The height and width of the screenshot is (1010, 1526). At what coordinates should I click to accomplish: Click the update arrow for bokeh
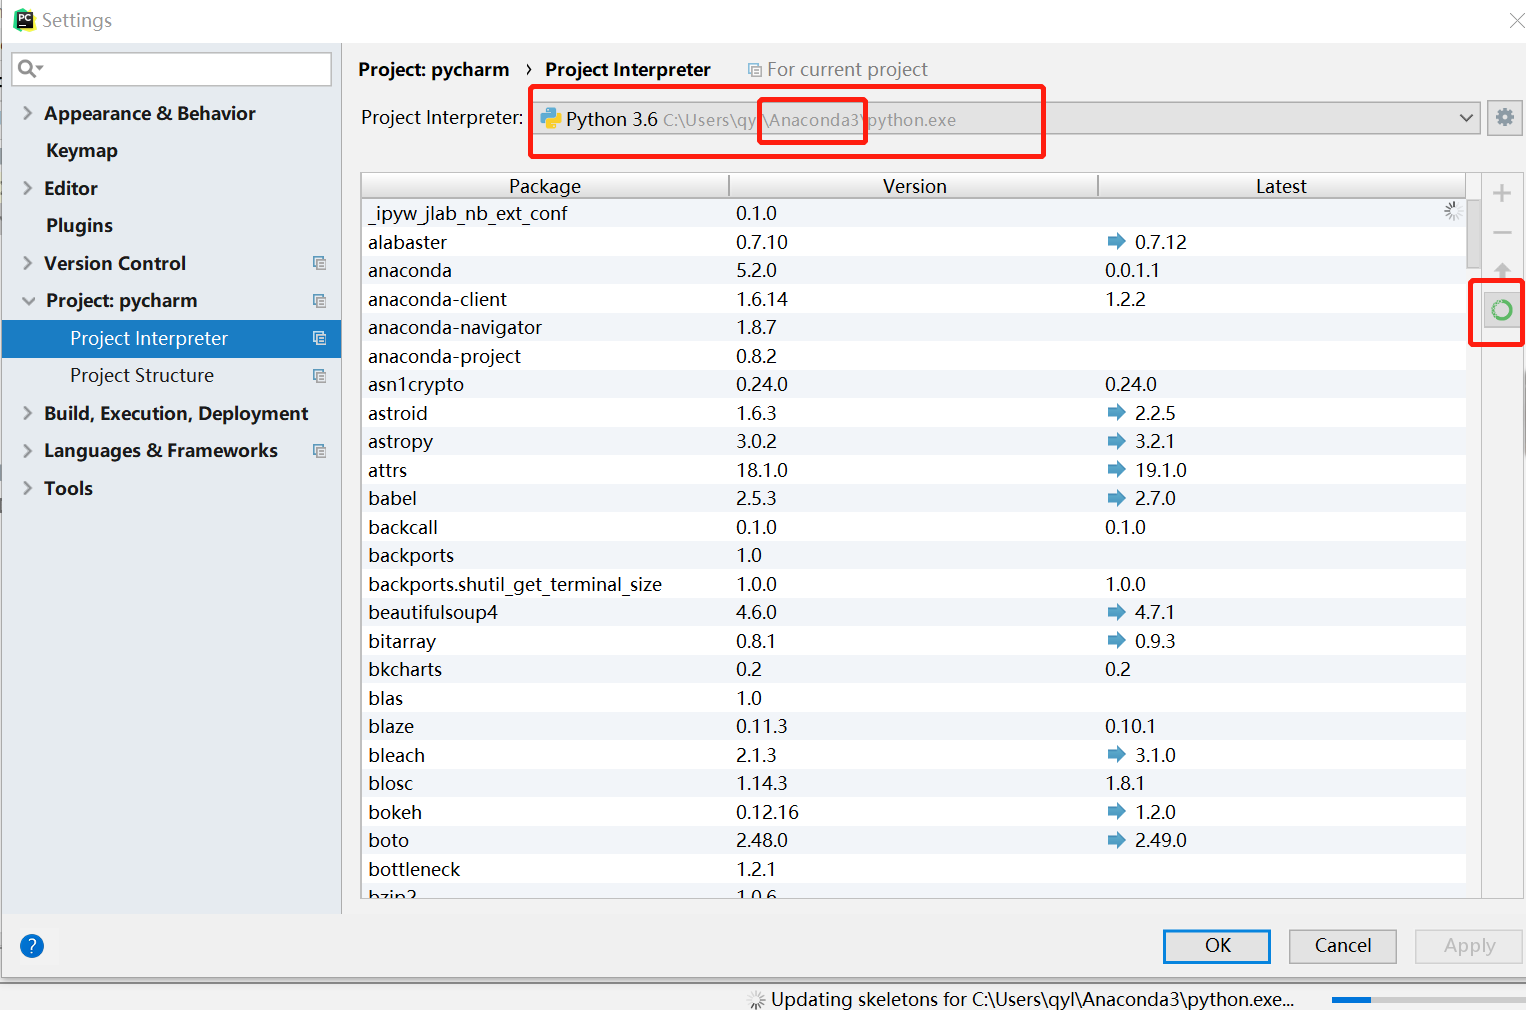click(x=1116, y=811)
